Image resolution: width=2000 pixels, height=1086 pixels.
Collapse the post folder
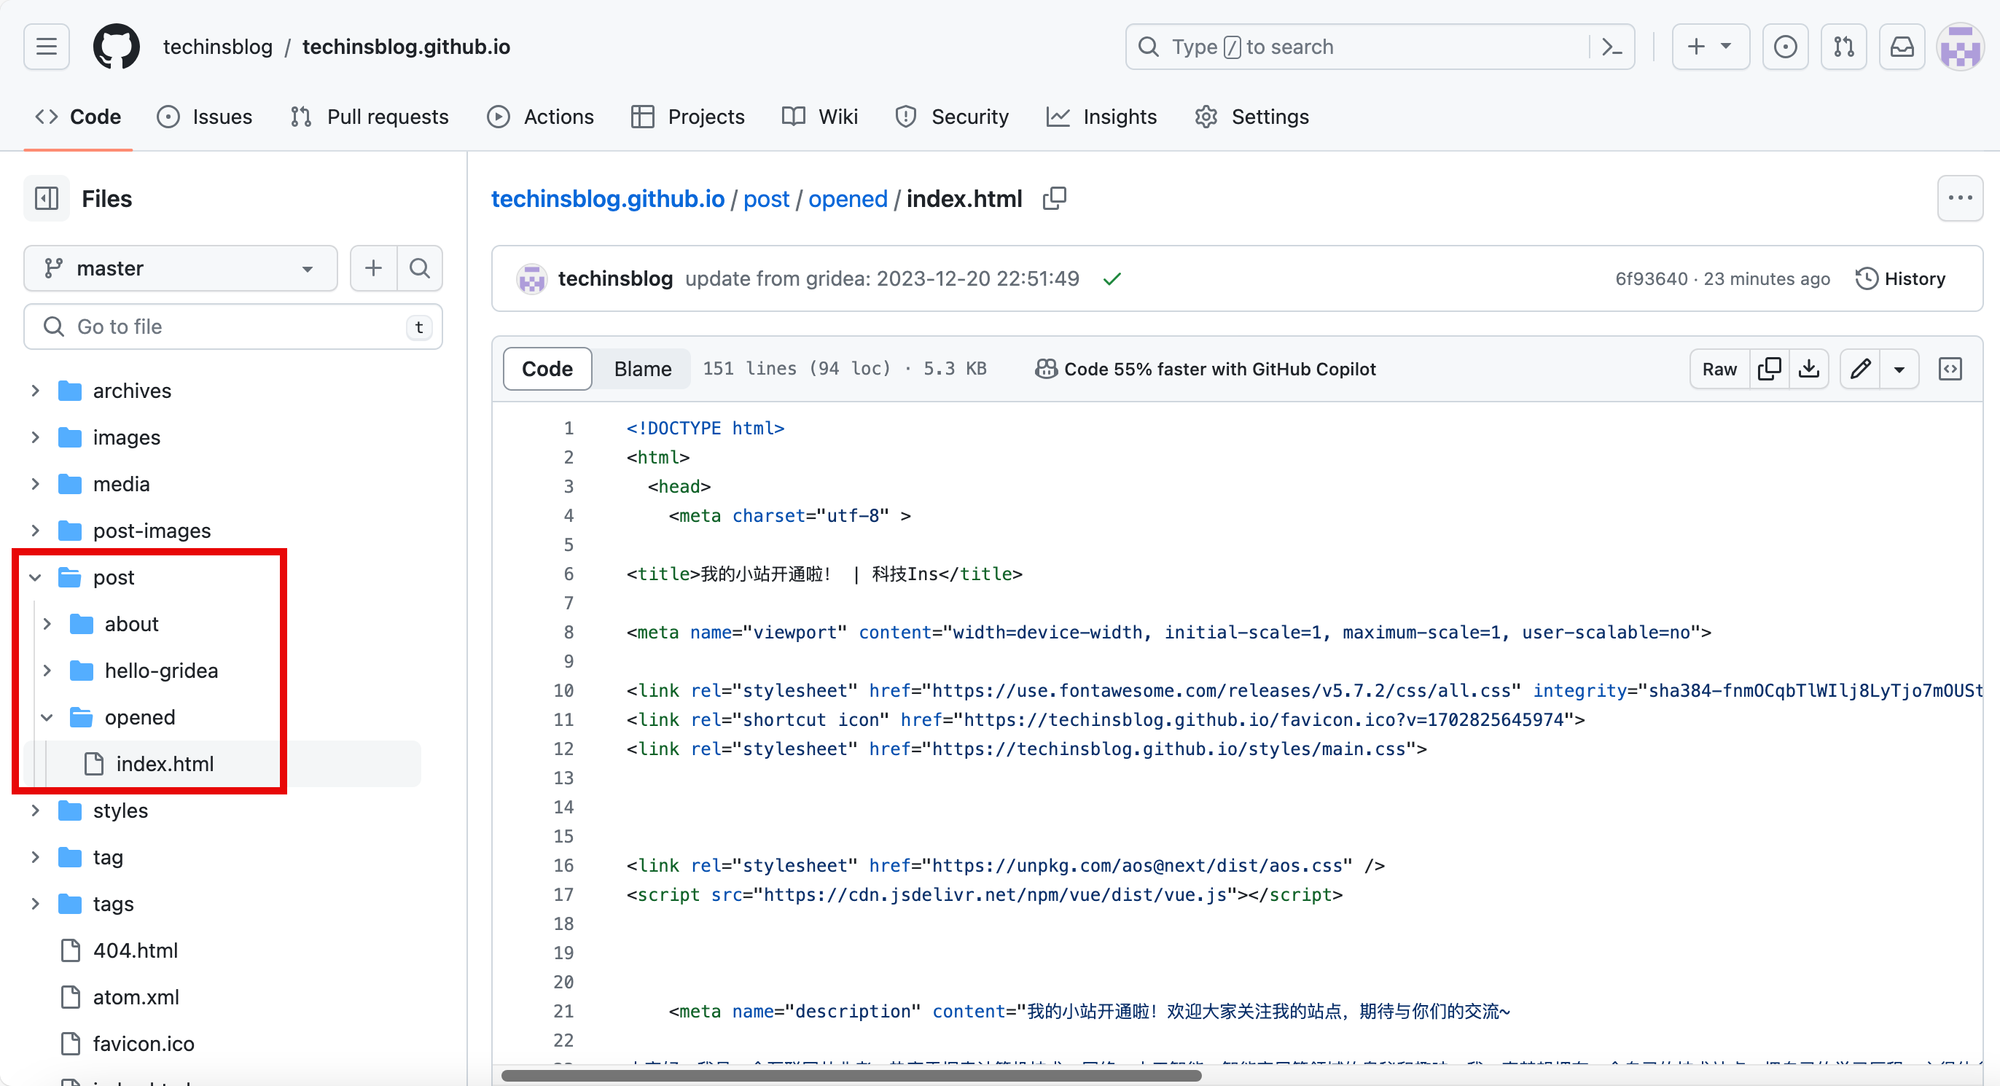pos(35,577)
